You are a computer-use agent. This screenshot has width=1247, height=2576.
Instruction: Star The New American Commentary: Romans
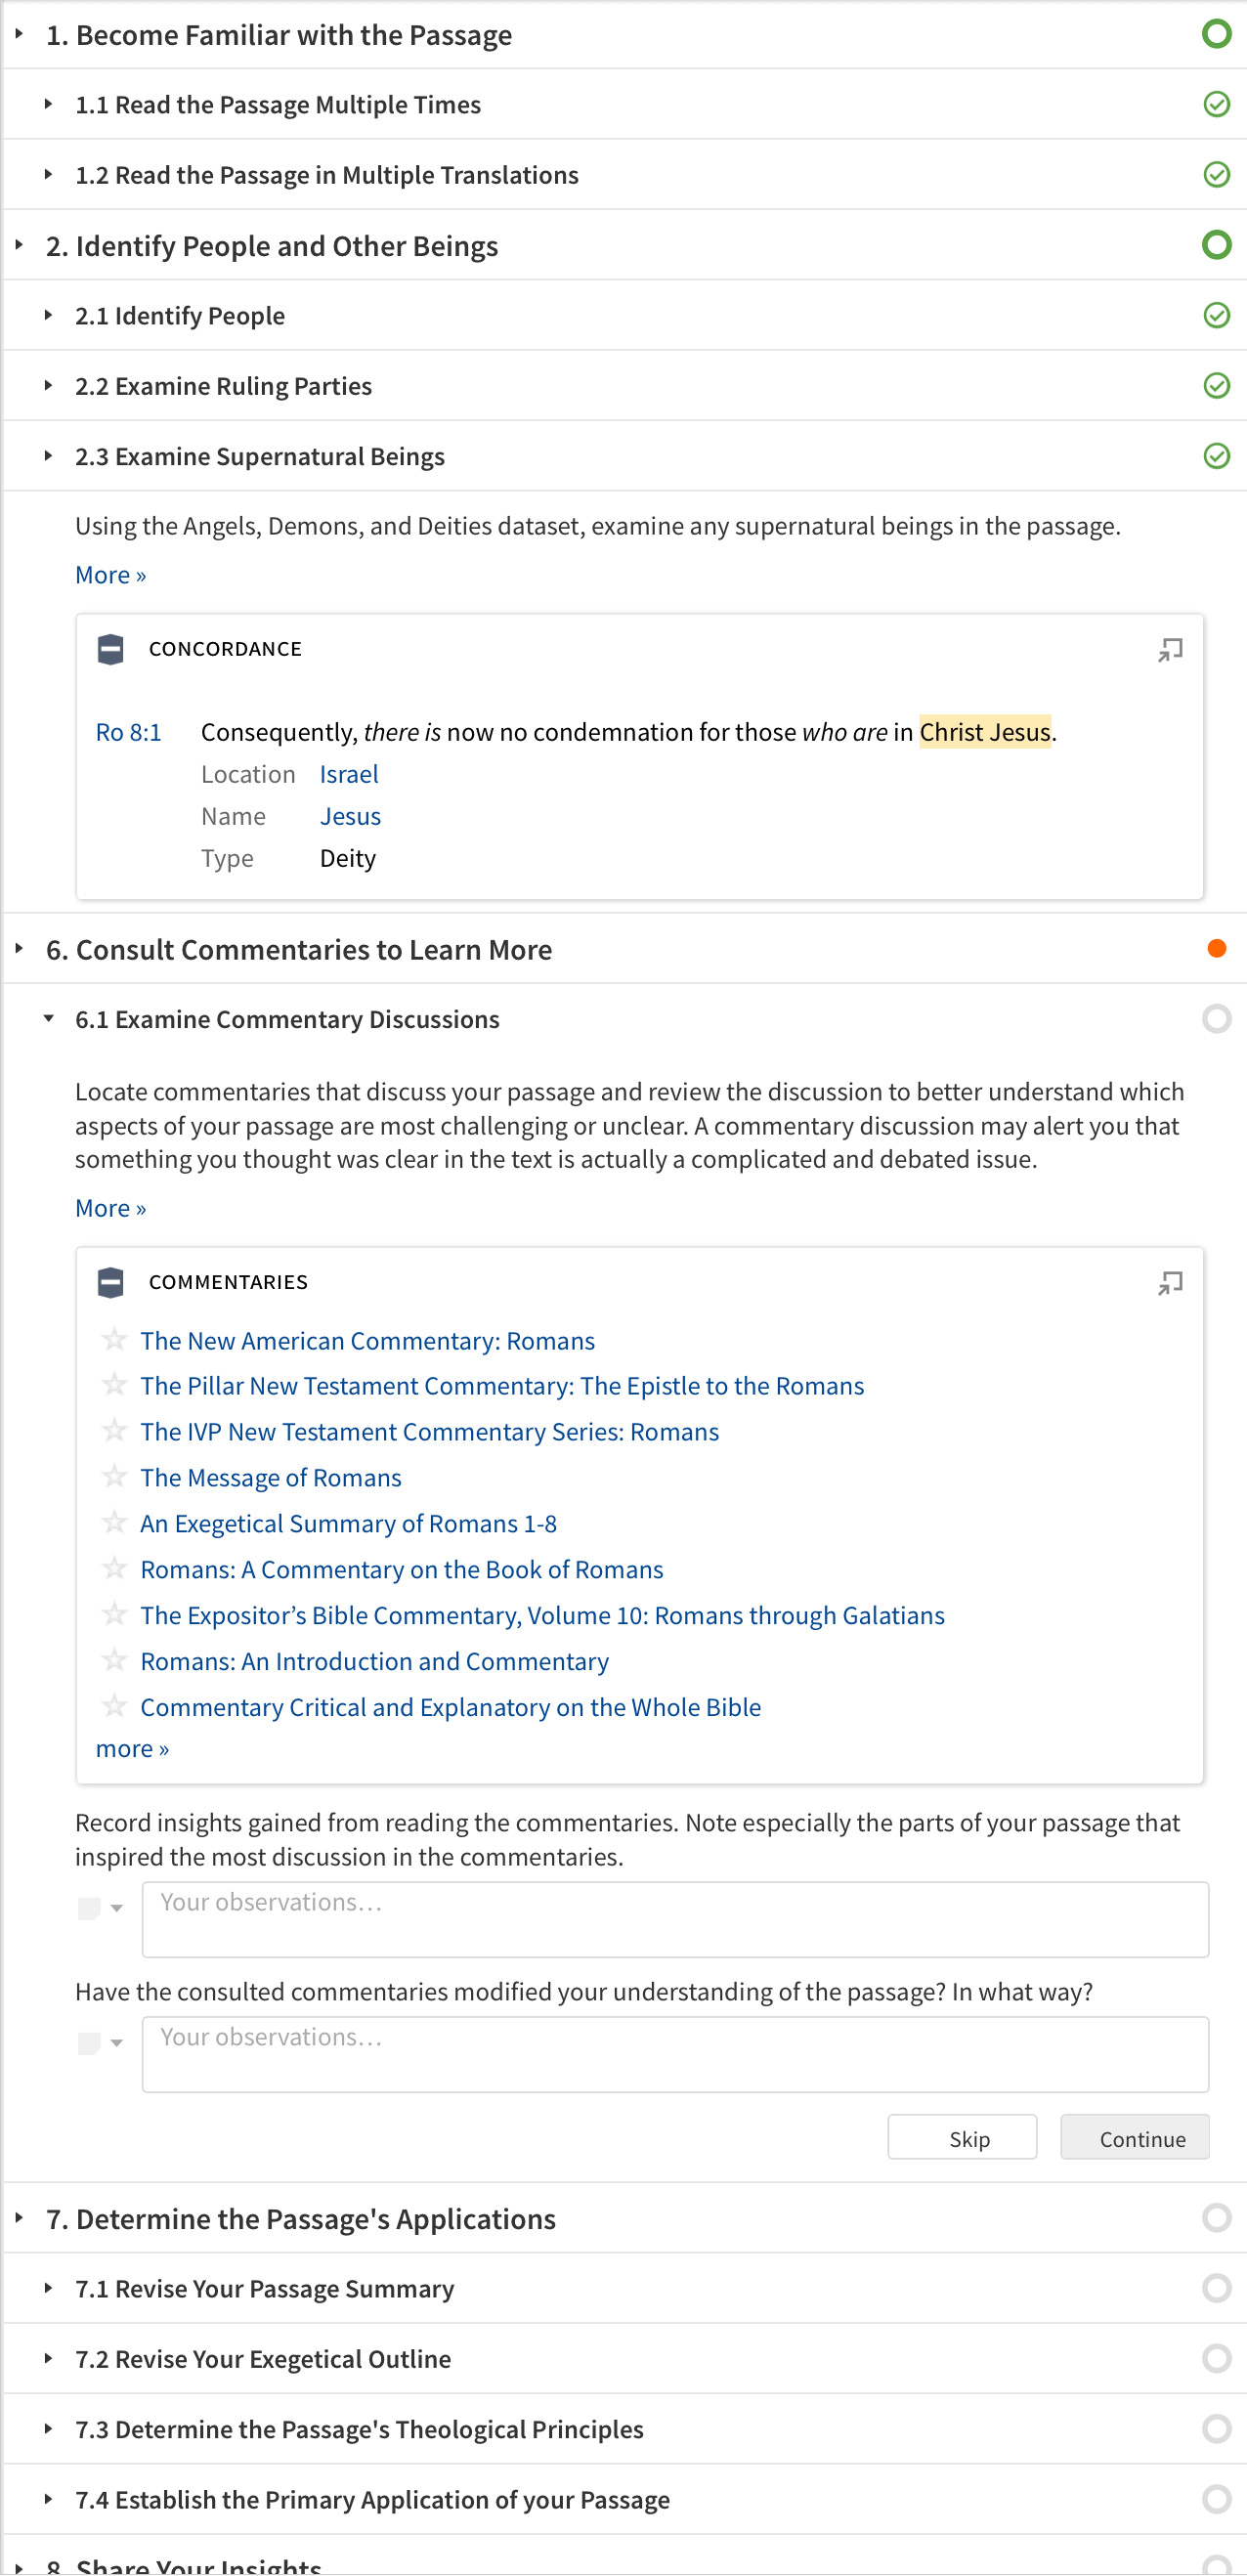115,1340
